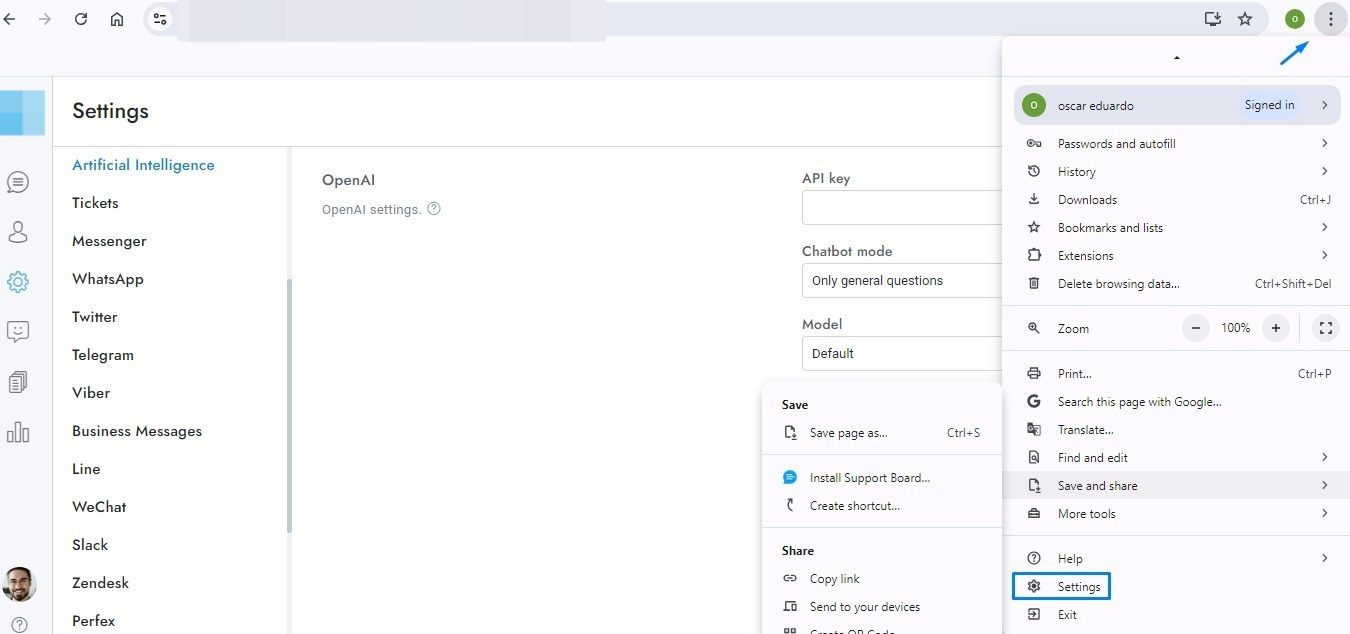Click the OpenAI settings help question icon

click(x=434, y=209)
